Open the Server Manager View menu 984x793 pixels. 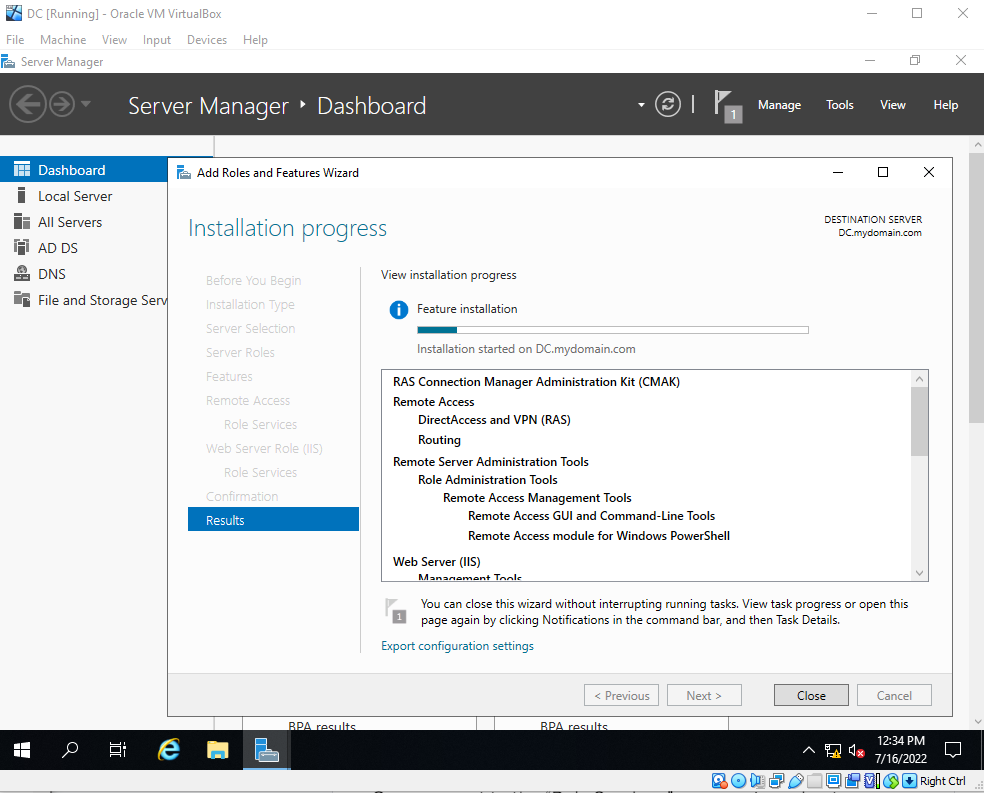(x=892, y=105)
